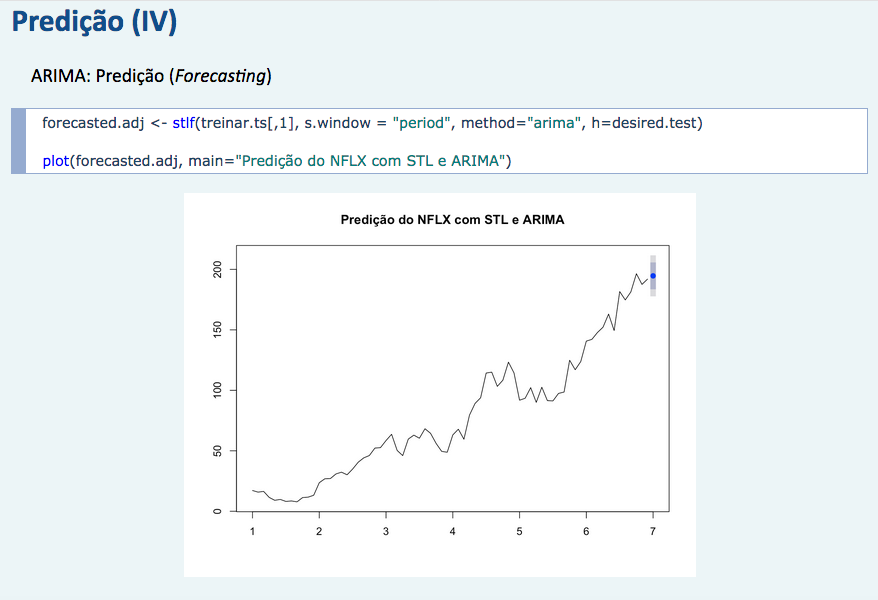Click the blue forecast point on the chart
878x600 pixels.
tap(653, 276)
